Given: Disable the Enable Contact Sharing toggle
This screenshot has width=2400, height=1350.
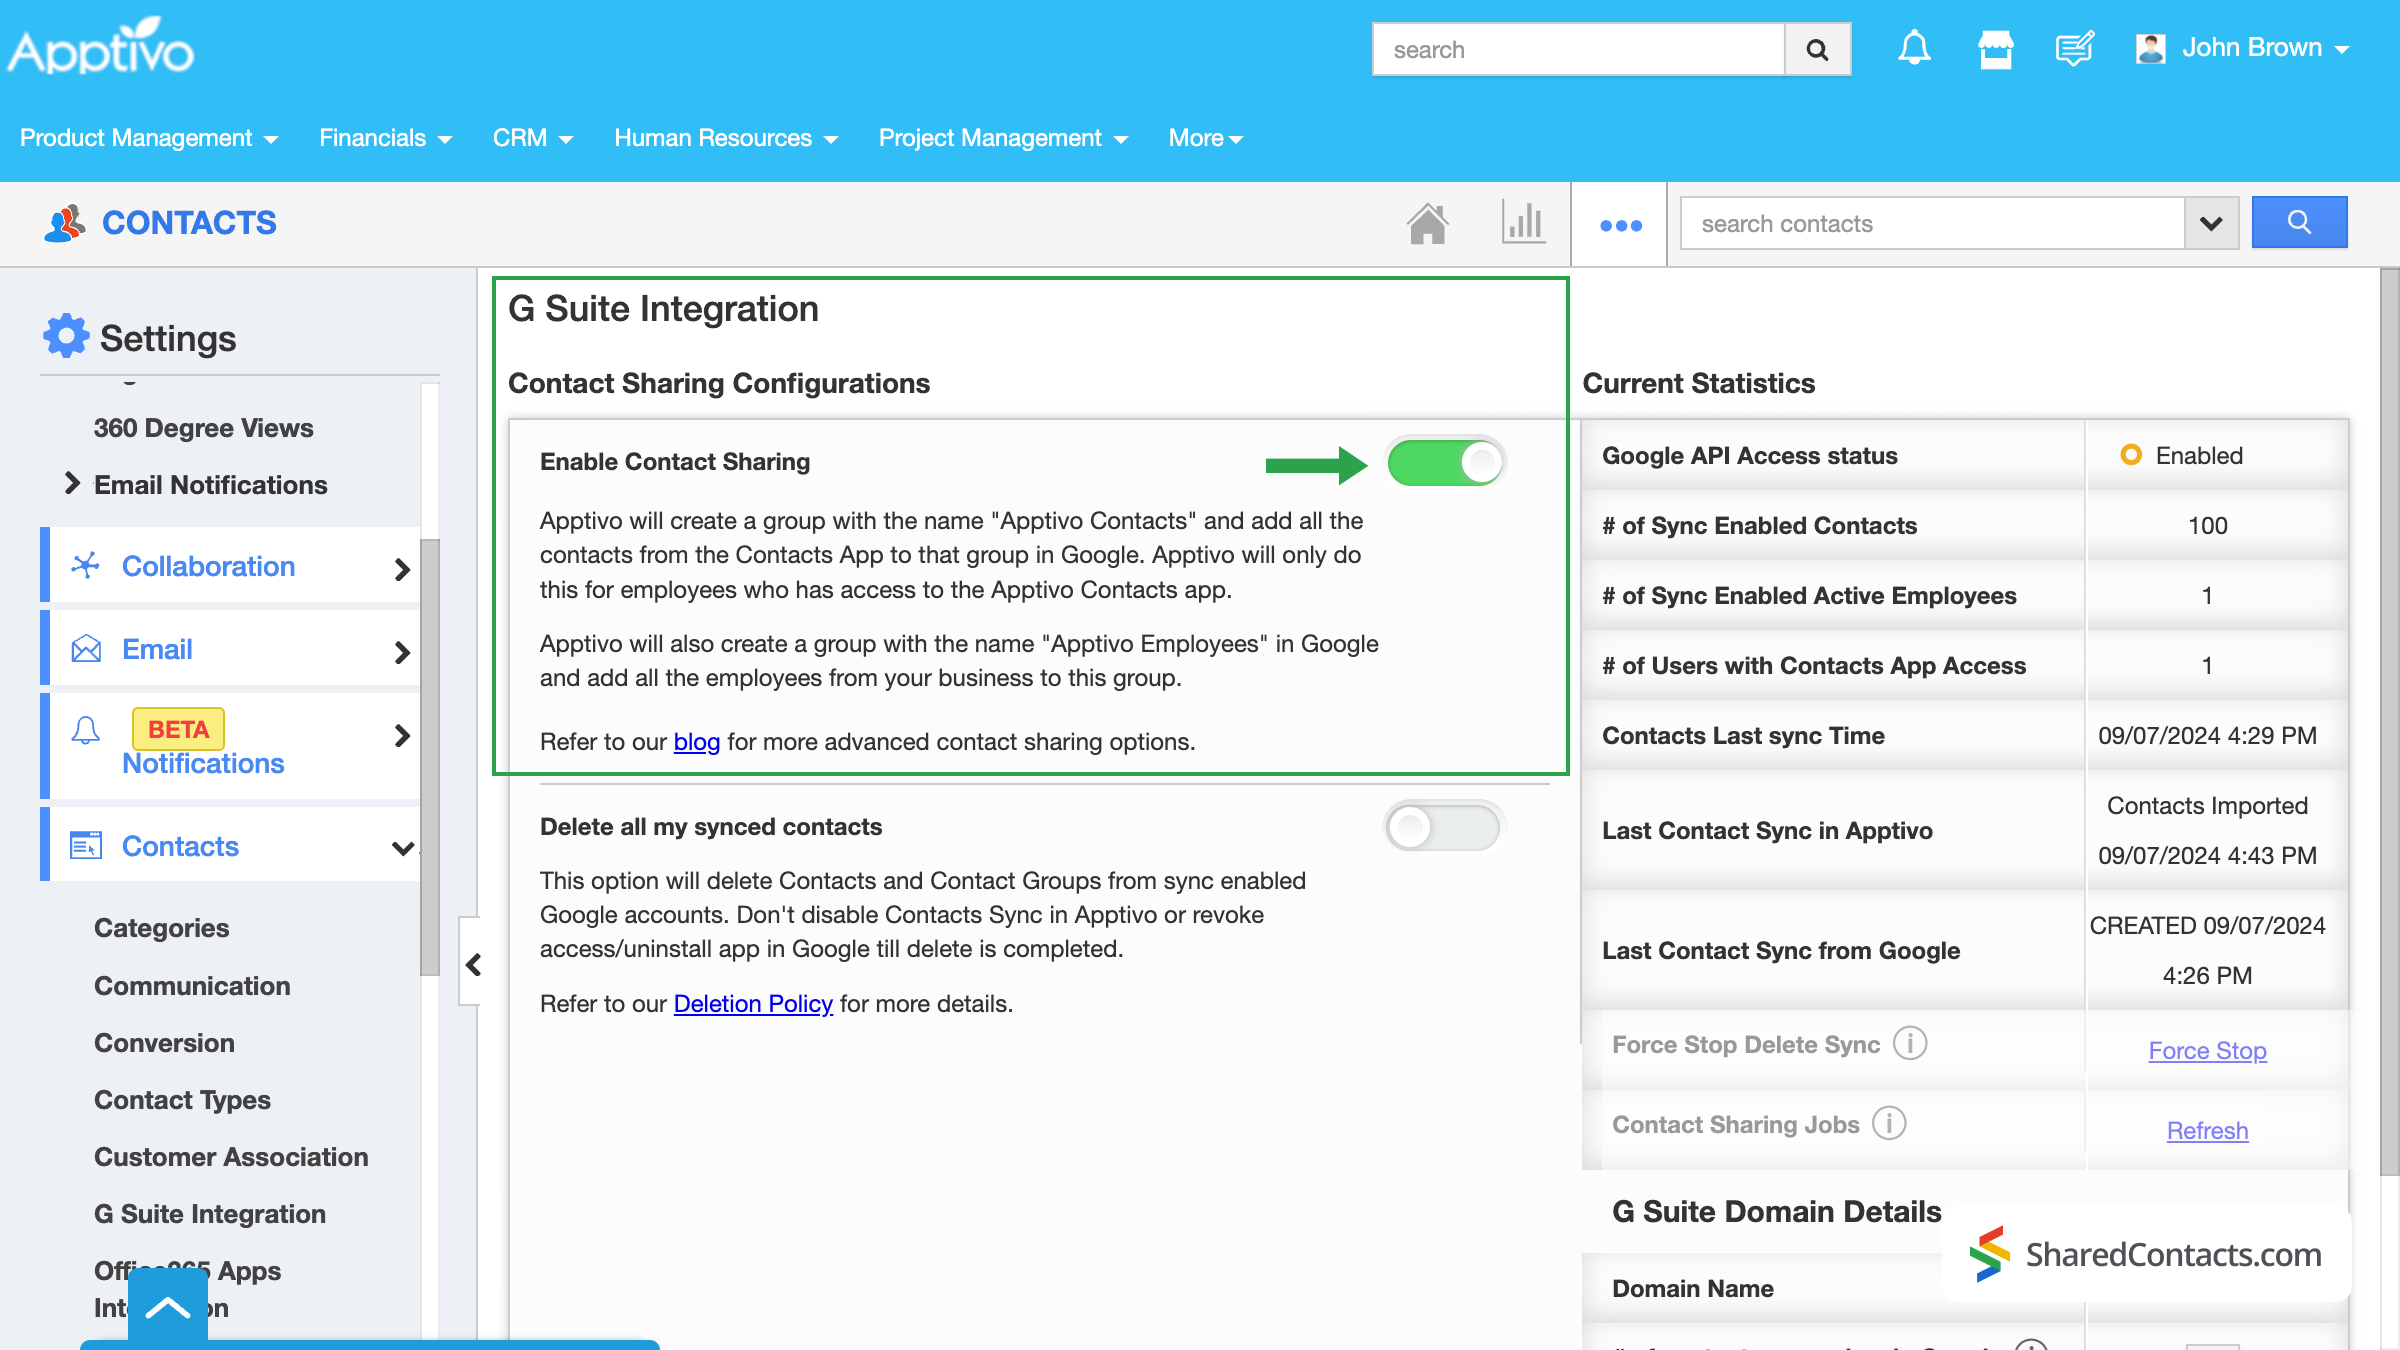Looking at the screenshot, I should click(x=1445, y=463).
